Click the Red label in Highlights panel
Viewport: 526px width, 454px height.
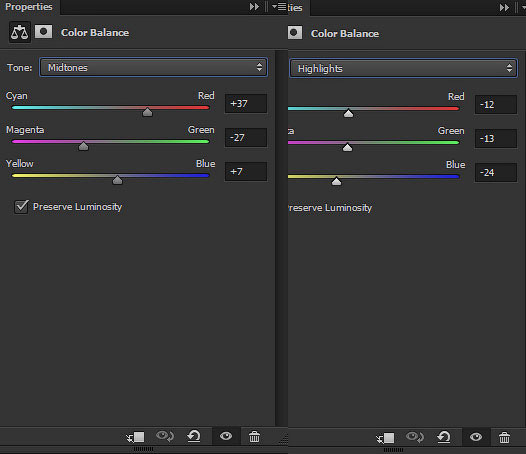coord(456,97)
